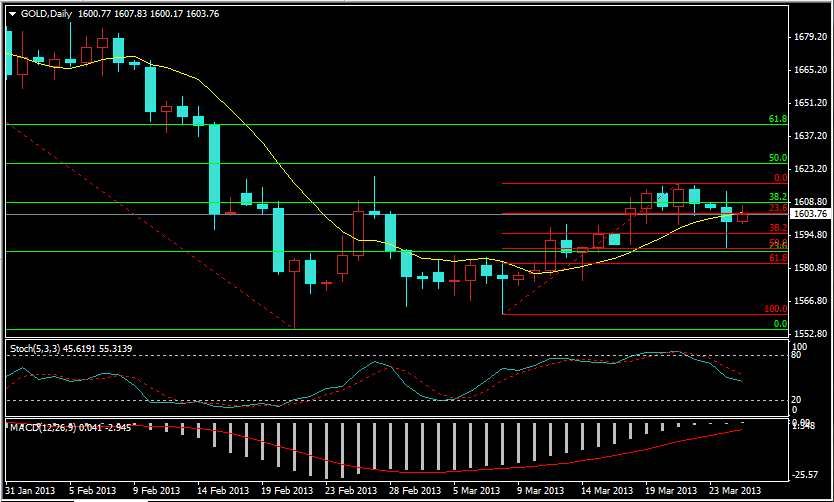834x502 pixels.
Task: Click the GOLD,Daily chart title text
Action: click(x=46, y=14)
